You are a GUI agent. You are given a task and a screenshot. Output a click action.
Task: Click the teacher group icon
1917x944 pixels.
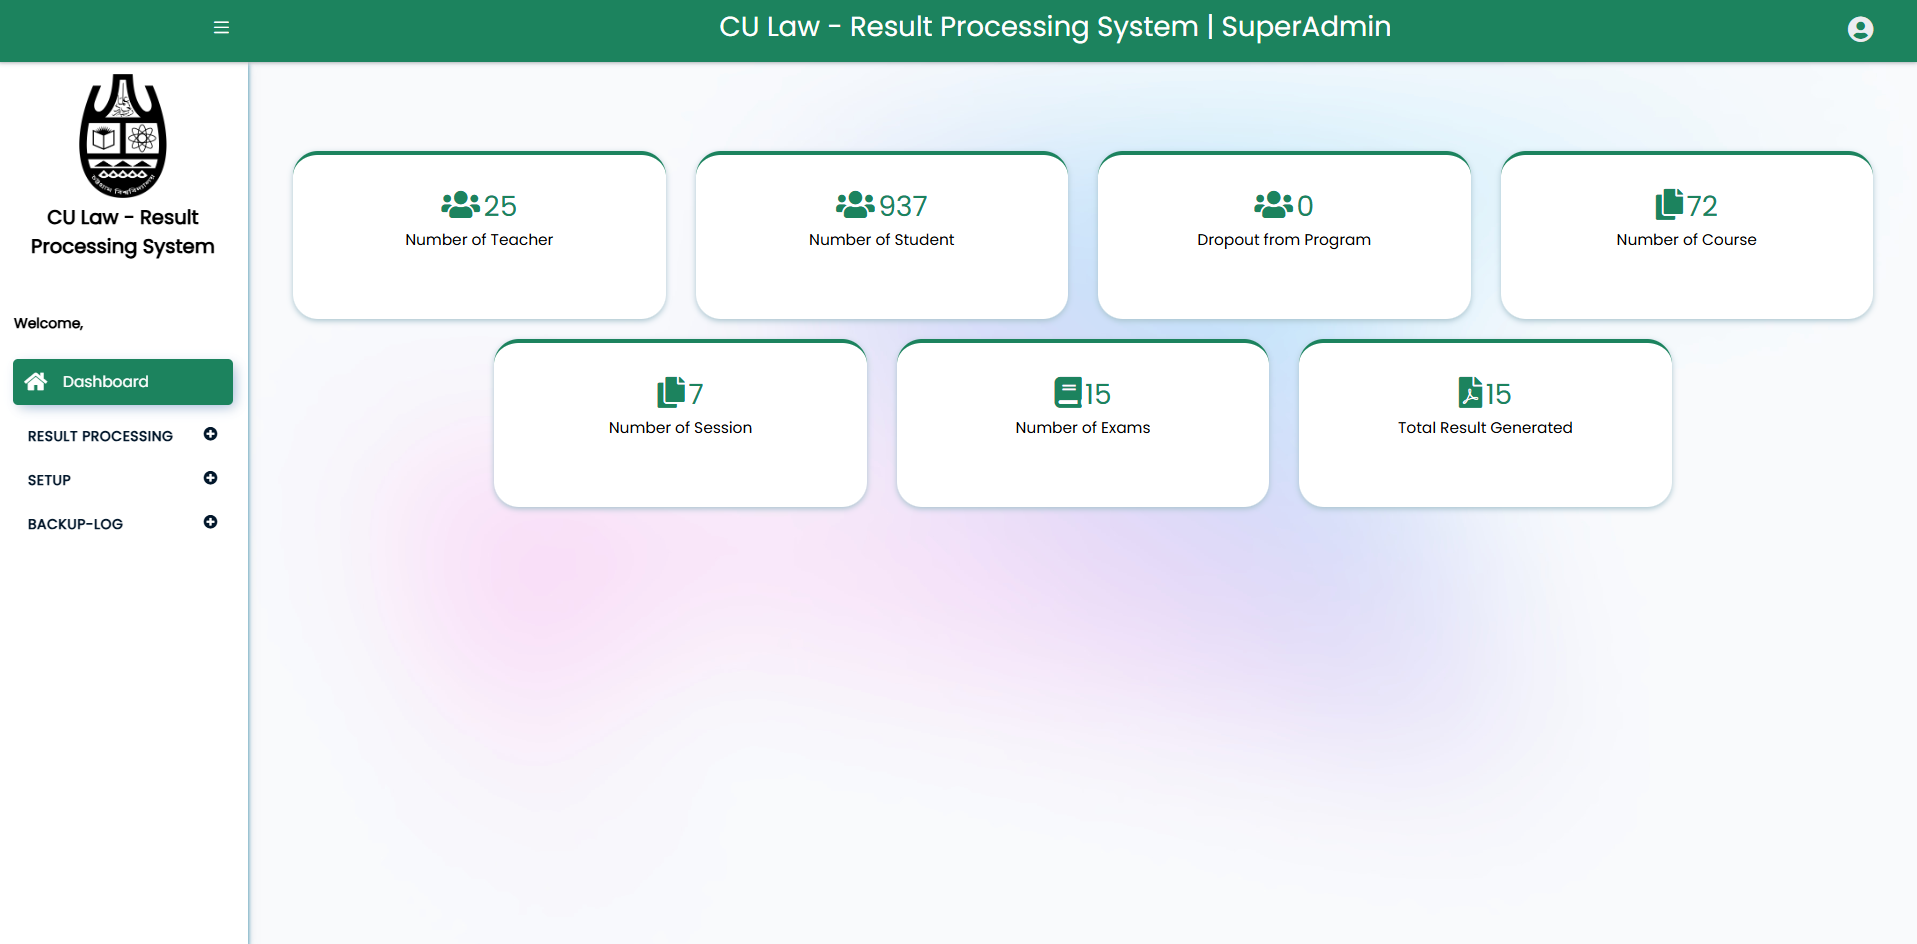pyautogui.click(x=460, y=205)
